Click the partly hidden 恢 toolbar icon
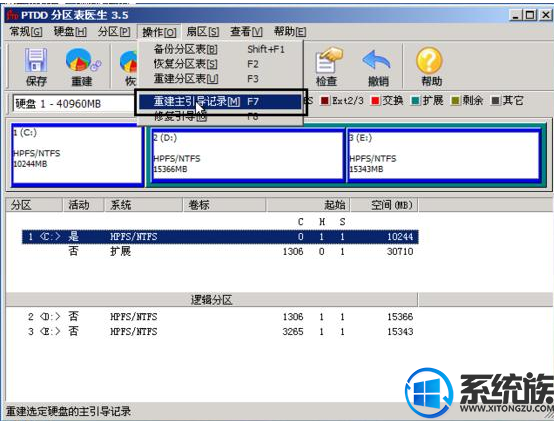This screenshot has height=421, width=554. 129,67
